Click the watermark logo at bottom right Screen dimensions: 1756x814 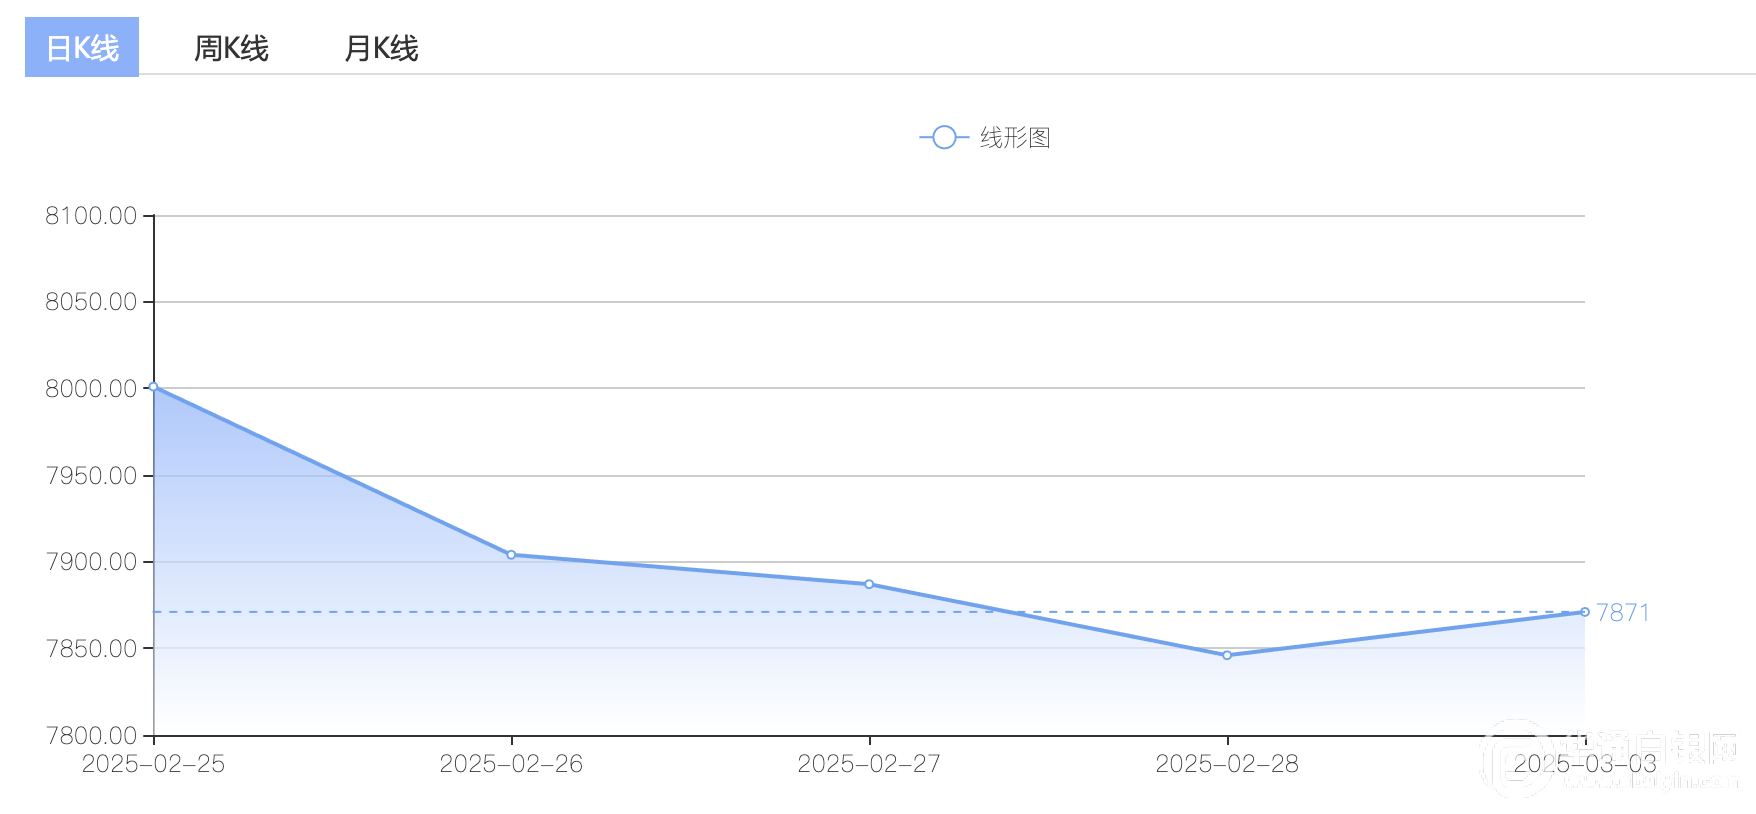(x=1610, y=760)
